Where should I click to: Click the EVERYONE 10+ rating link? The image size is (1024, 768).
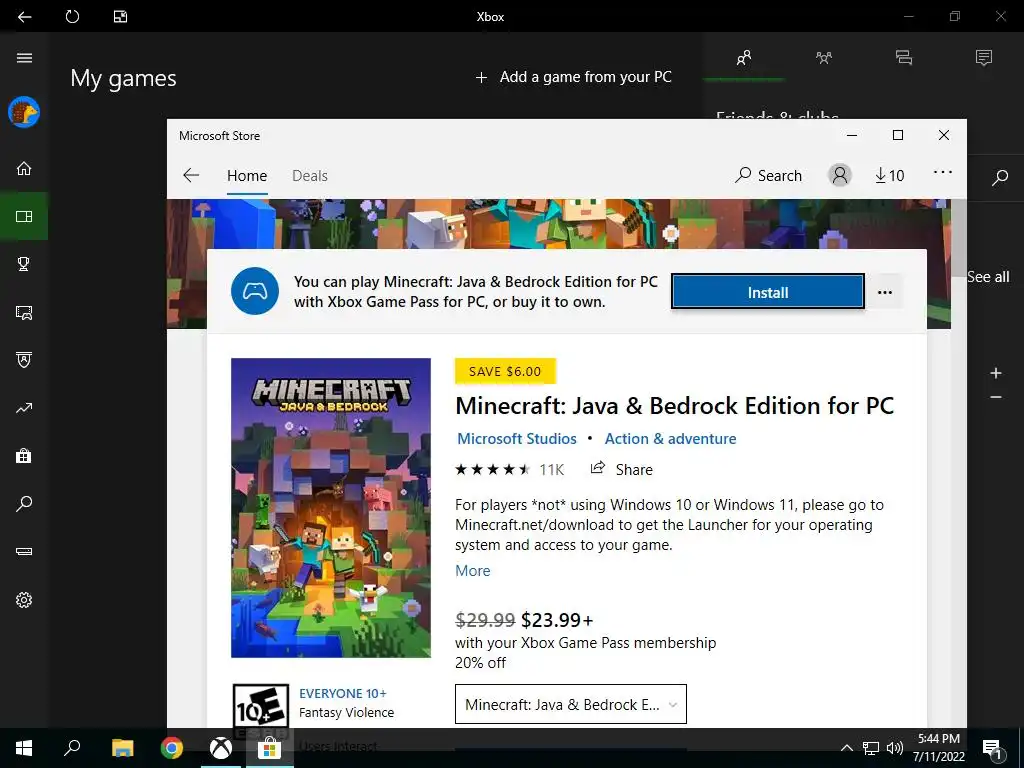(343, 694)
